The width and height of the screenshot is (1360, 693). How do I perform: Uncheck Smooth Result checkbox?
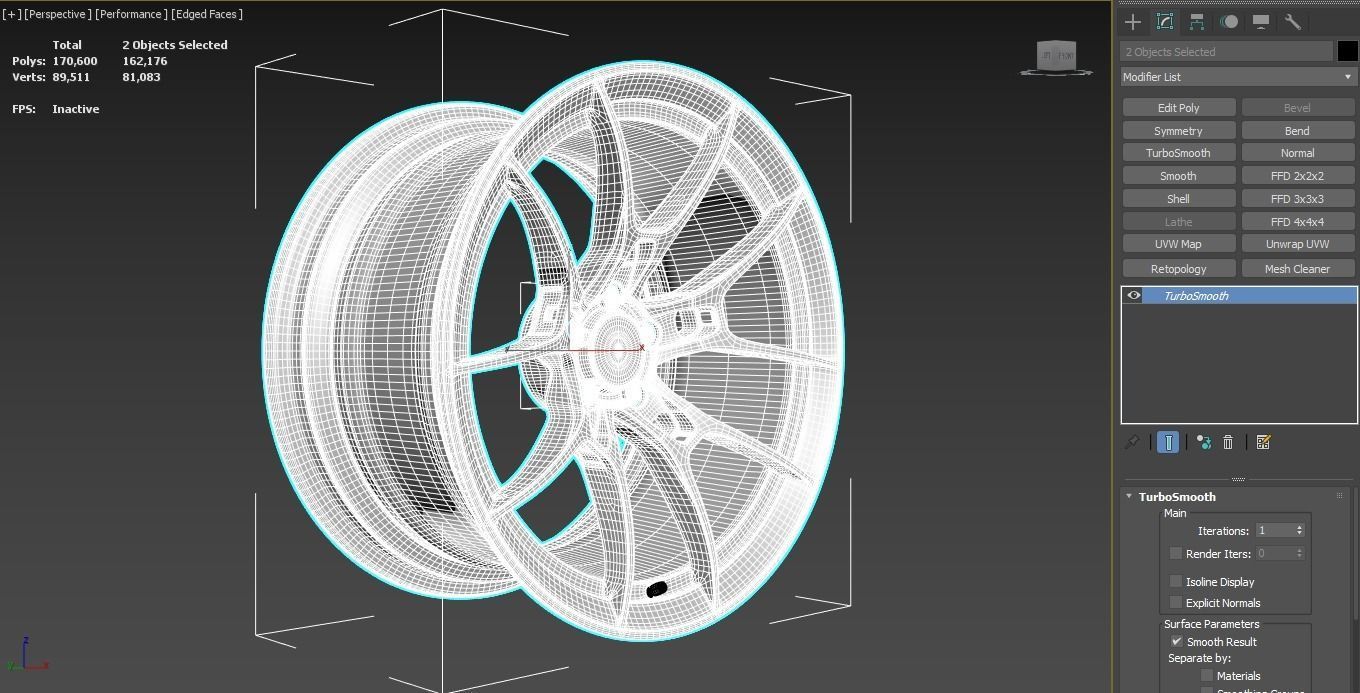pyautogui.click(x=1176, y=641)
